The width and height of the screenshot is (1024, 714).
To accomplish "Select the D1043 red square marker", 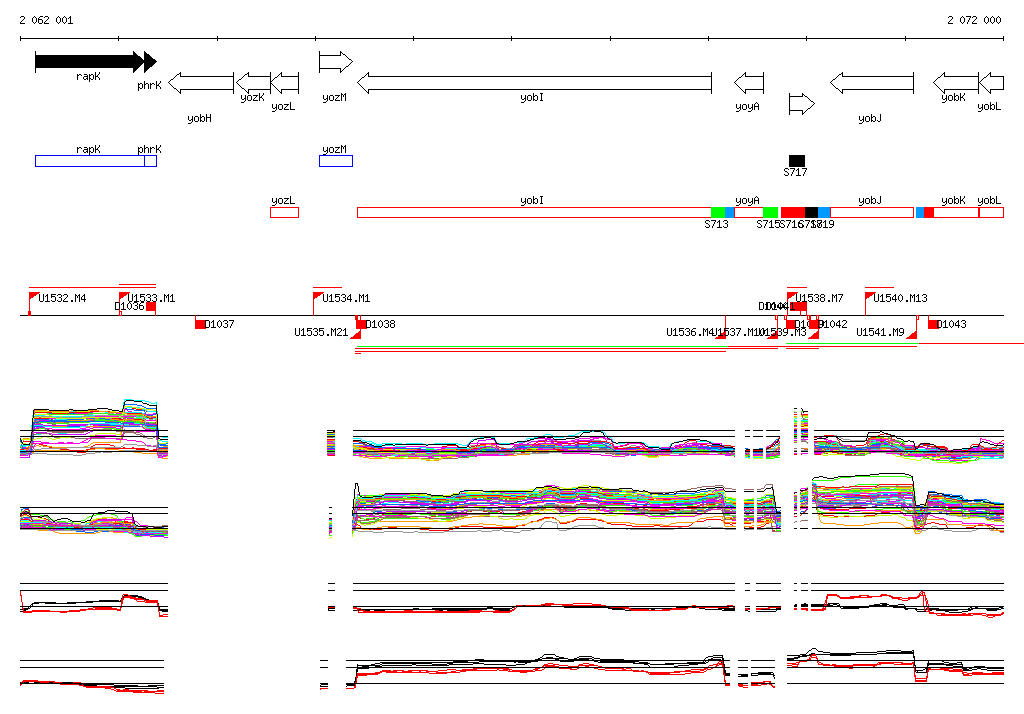I will tap(933, 324).
